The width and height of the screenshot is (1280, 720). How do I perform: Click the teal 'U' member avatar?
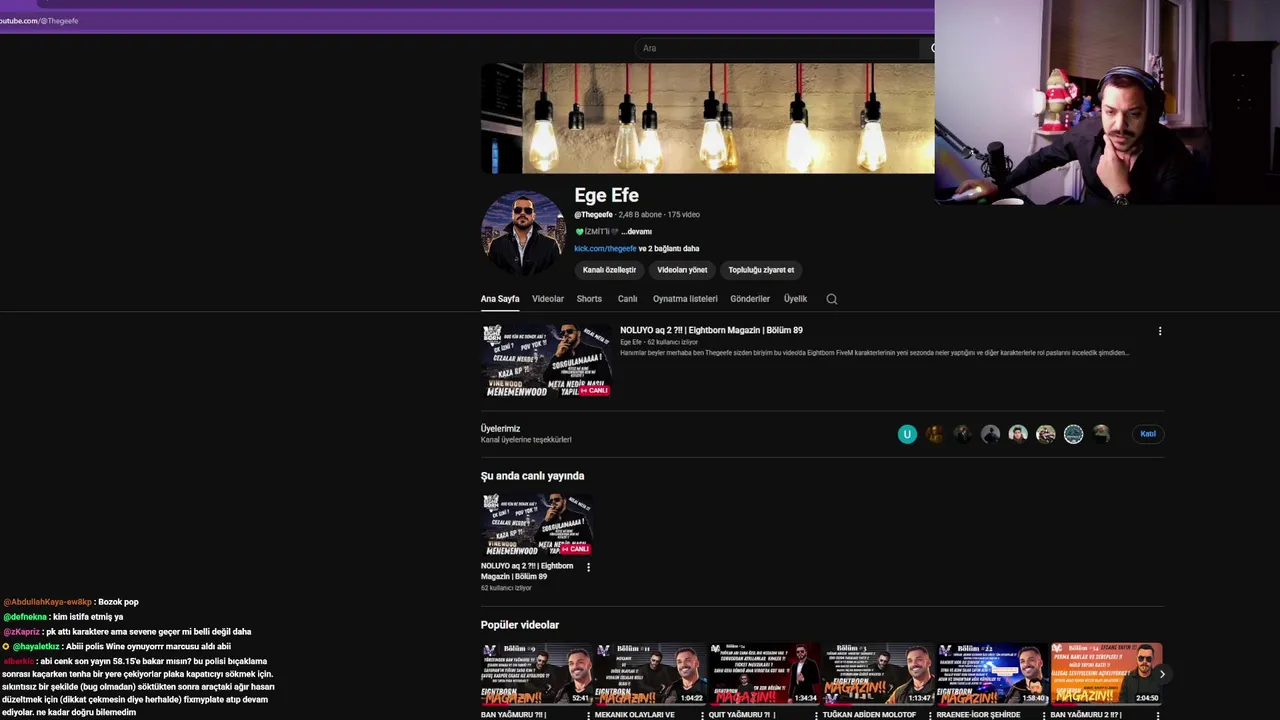tap(907, 434)
